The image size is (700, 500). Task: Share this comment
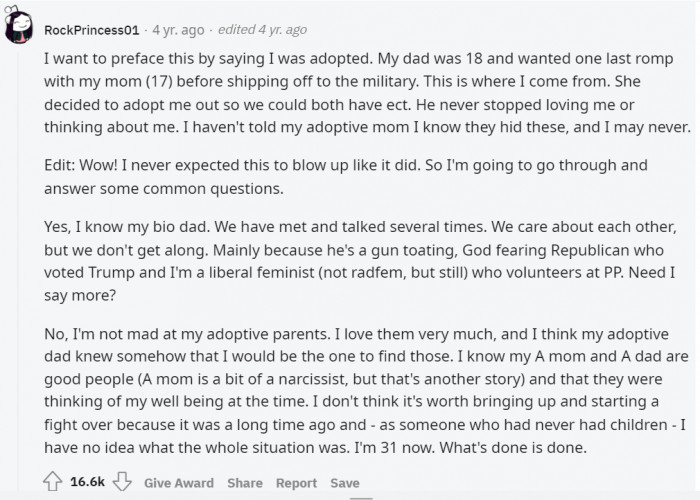245,483
